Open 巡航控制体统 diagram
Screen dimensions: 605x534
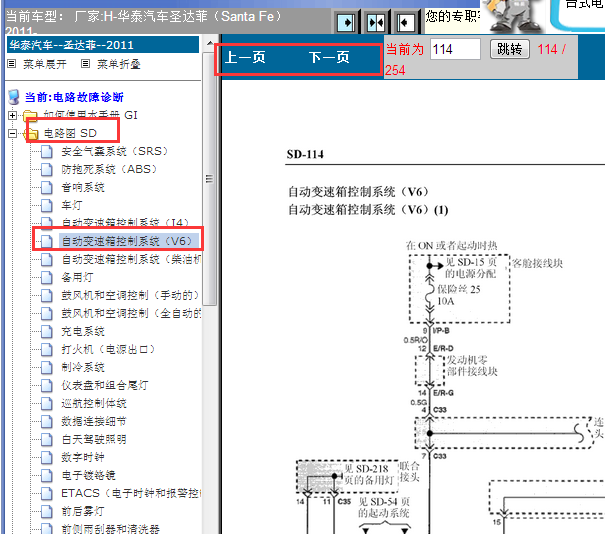pos(94,404)
